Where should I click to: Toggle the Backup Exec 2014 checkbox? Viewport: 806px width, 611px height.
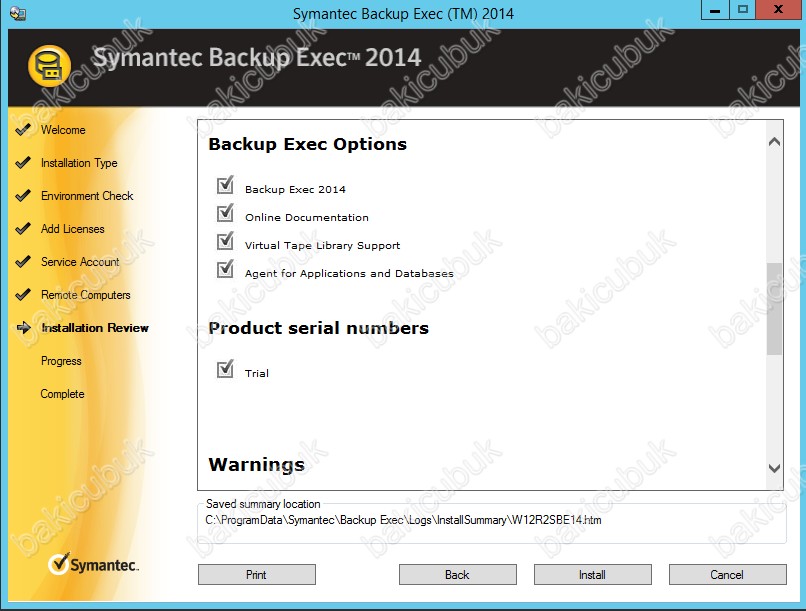coord(225,185)
